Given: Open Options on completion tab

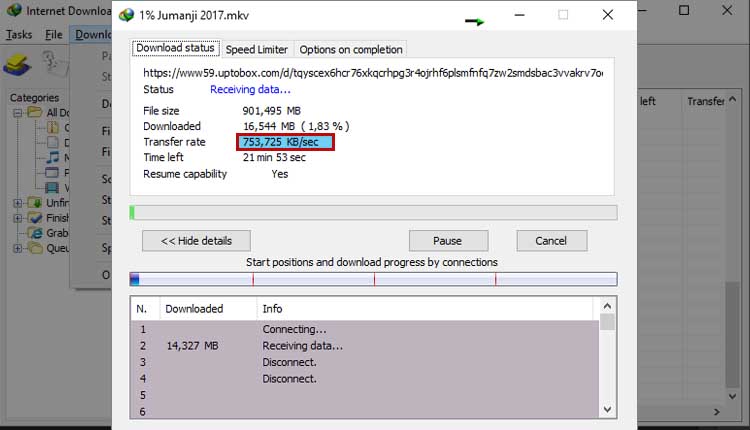Looking at the screenshot, I should [351, 49].
